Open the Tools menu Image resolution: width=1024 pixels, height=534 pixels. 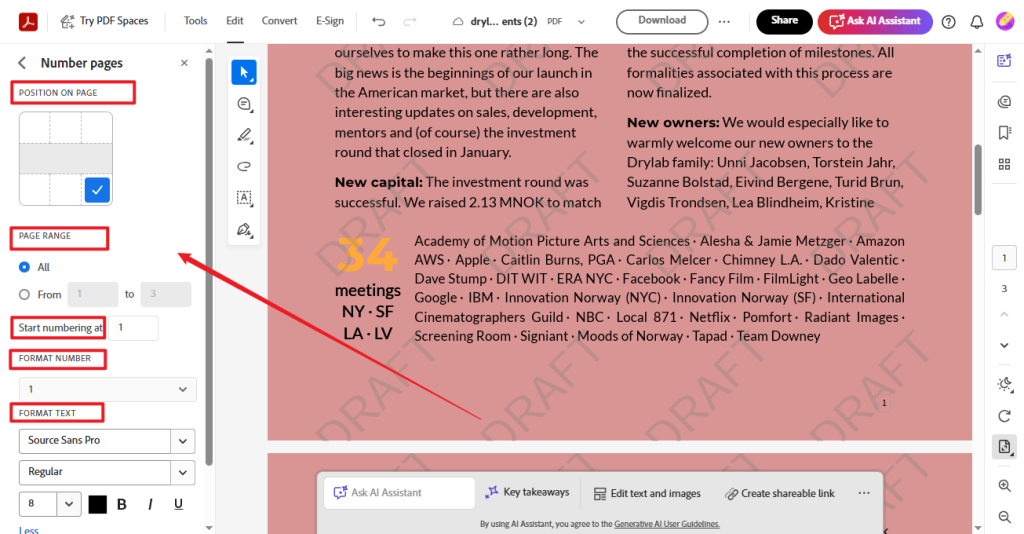coord(195,21)
